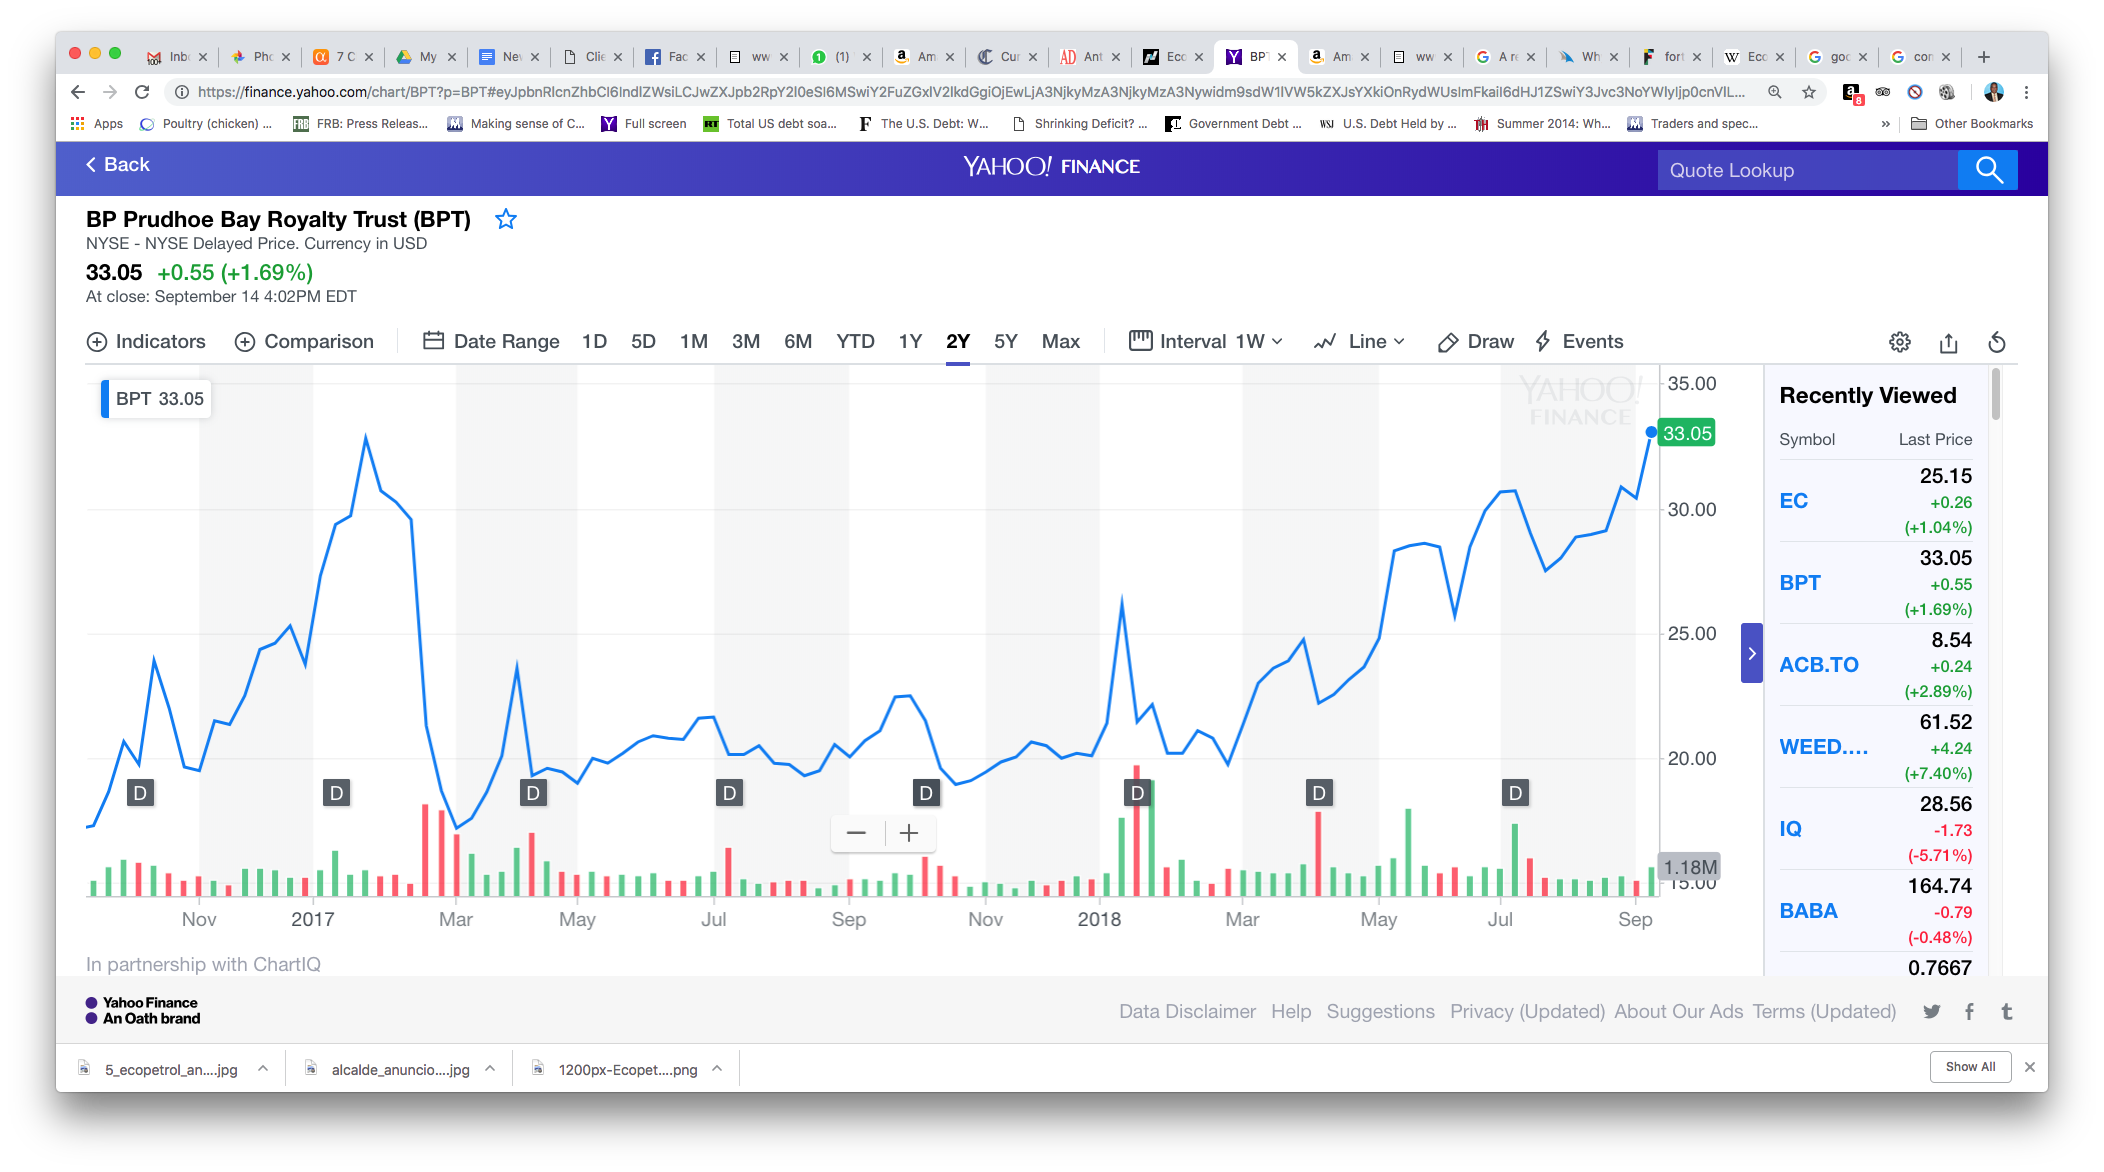Screen dimensions: 2104x1172
Task: Choose the YTD range tab
Action: click(x=855, y=342)
